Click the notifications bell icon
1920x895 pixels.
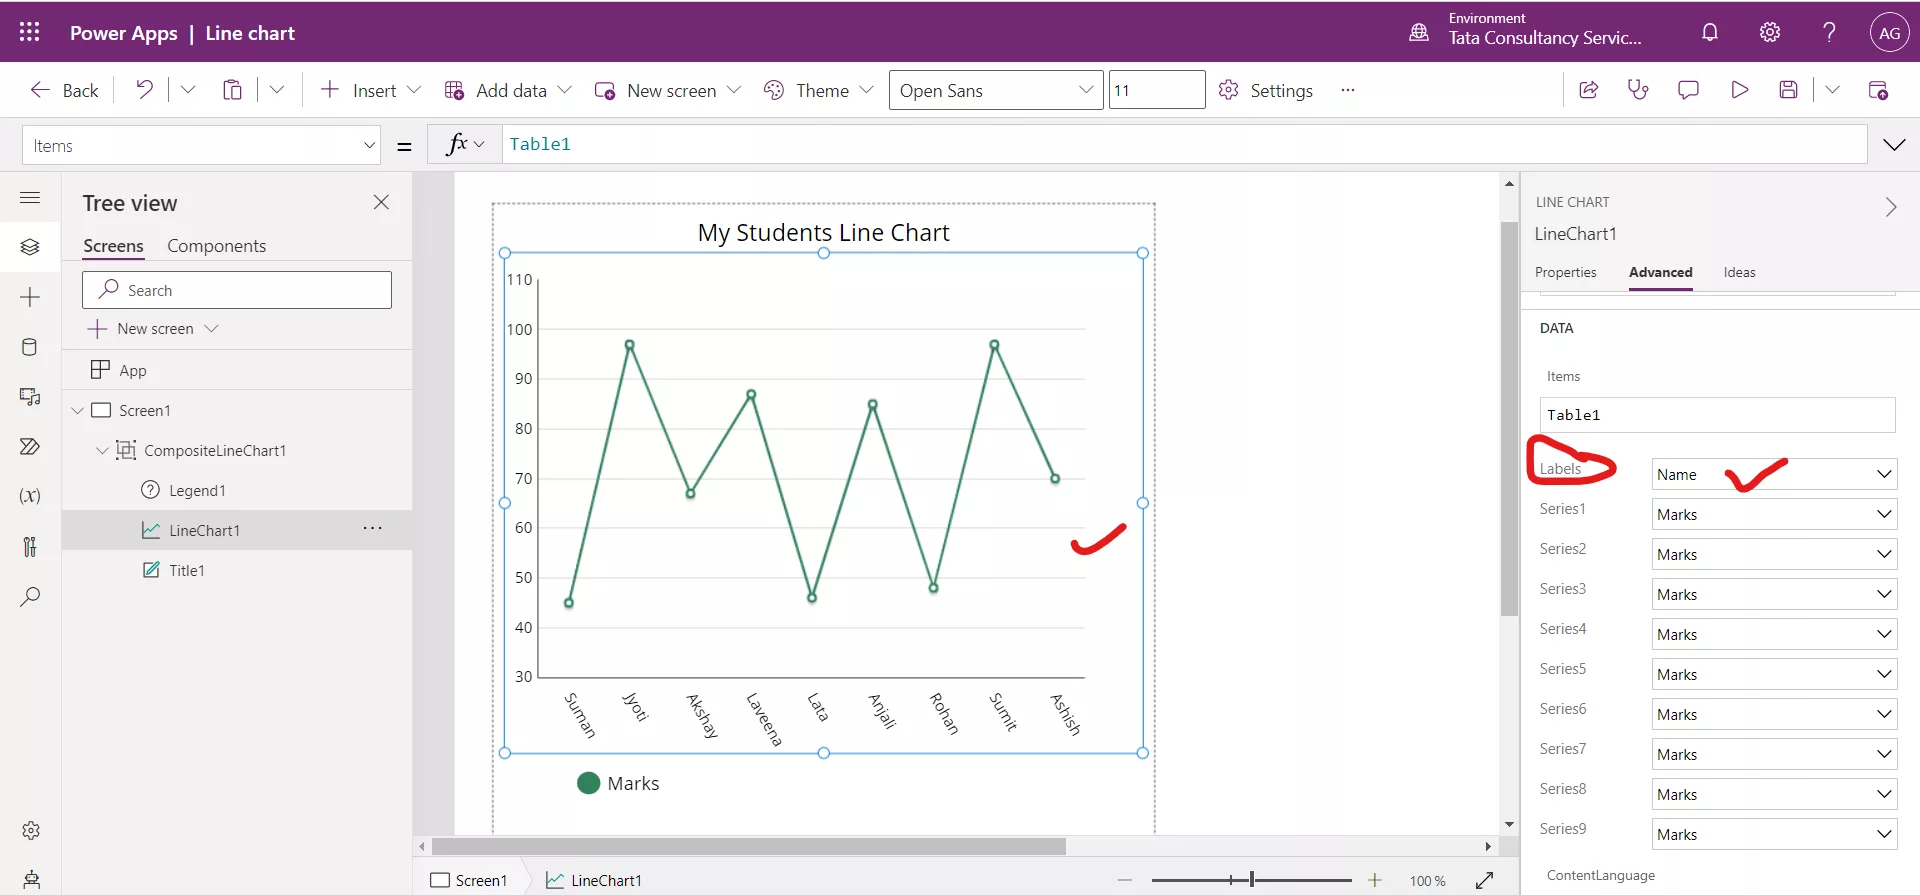tap(1710, 32)
